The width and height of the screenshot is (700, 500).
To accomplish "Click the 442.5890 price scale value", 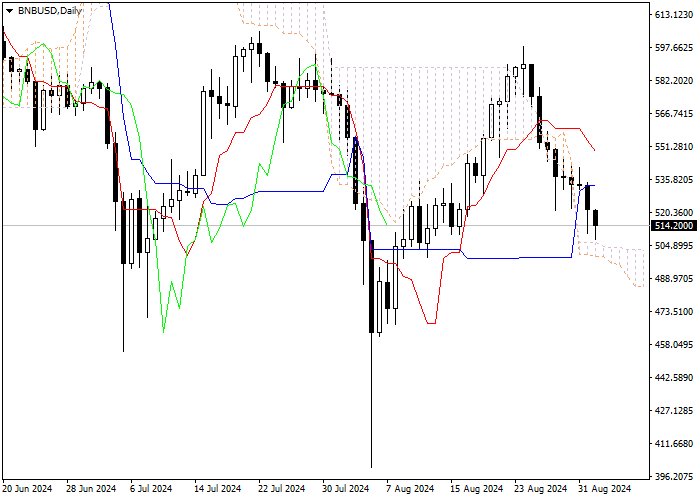I will (x=674, y=378).
